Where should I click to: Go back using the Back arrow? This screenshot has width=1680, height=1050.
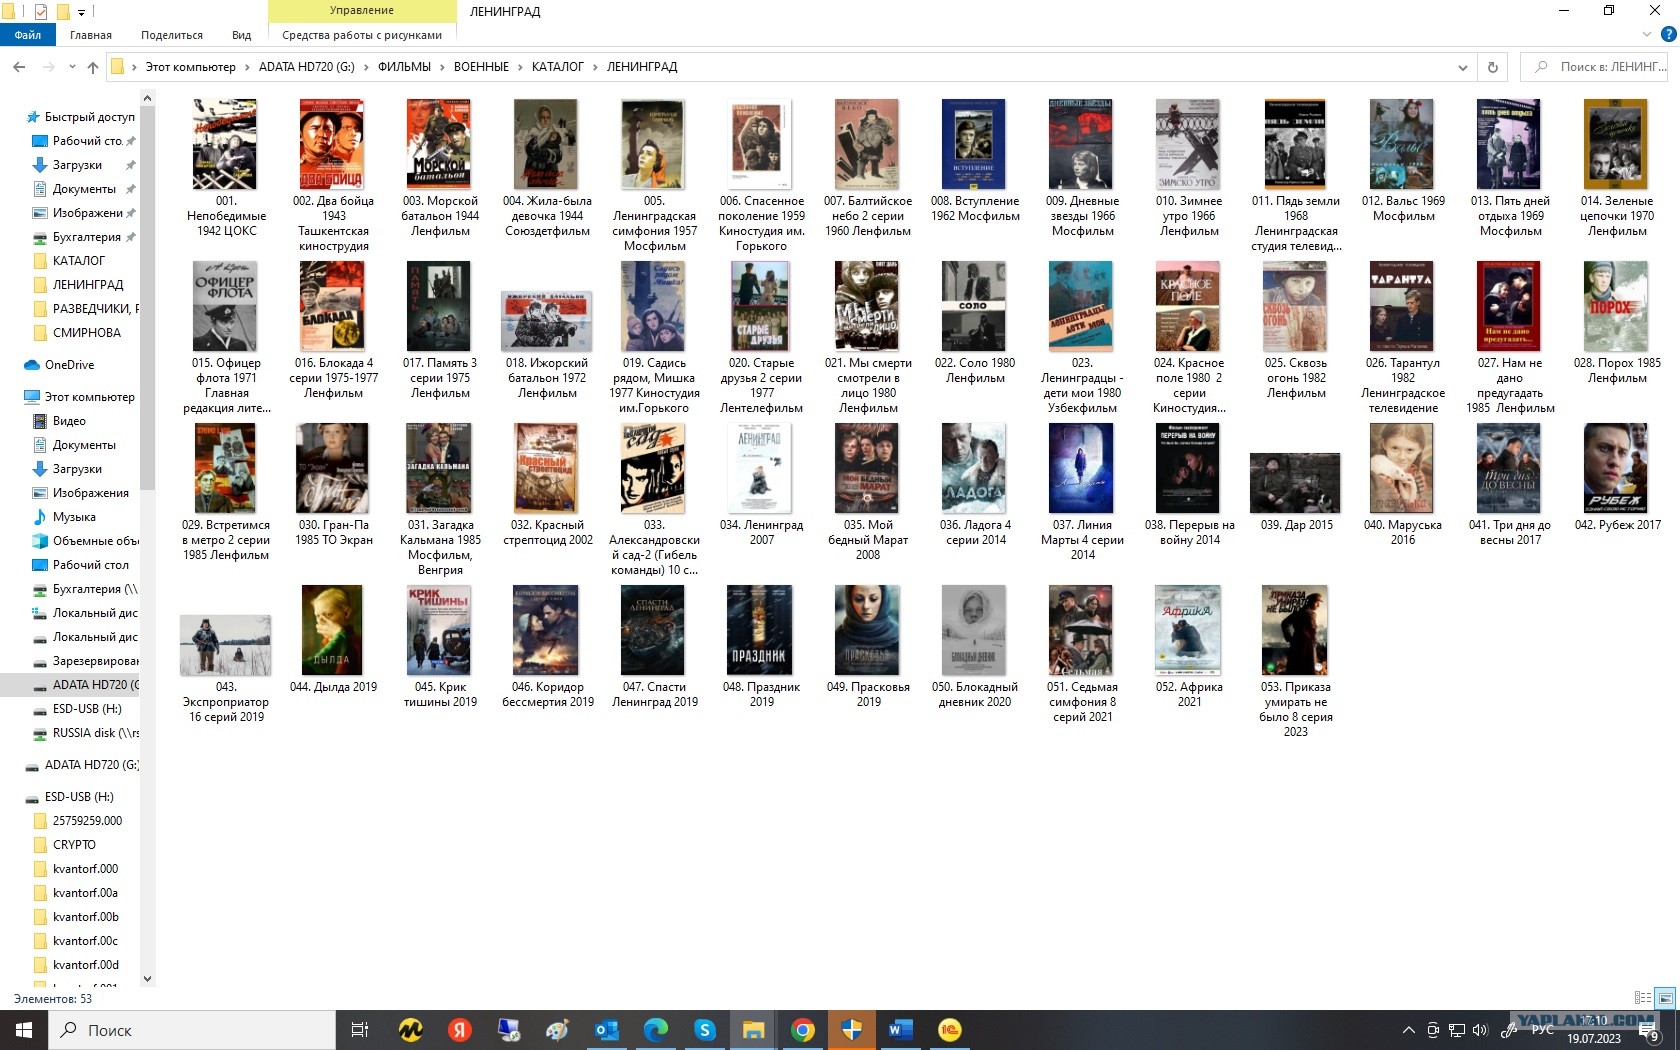(x=19, y=67)
